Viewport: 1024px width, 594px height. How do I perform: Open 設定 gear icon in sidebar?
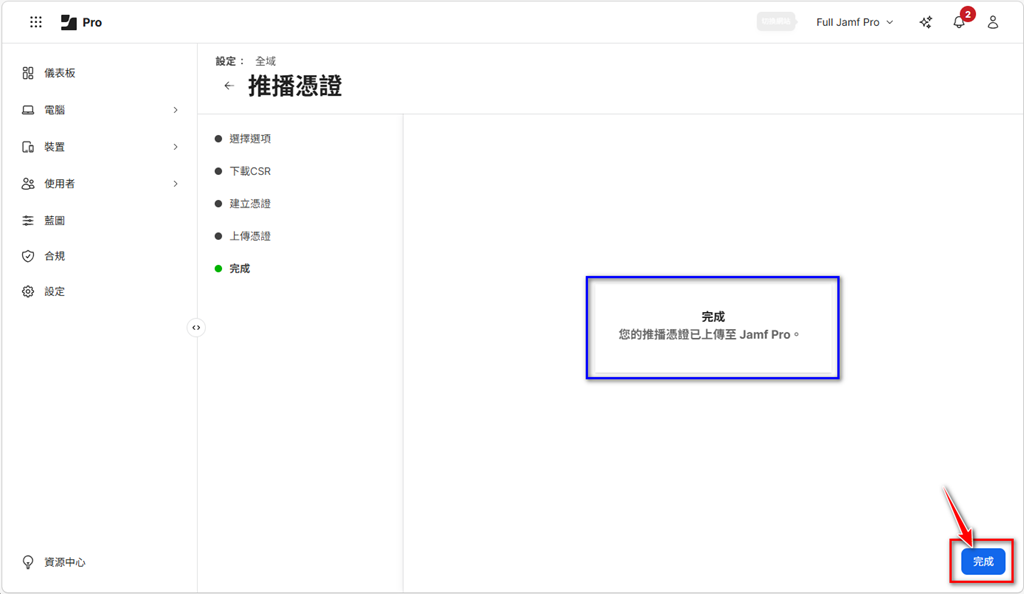point(28,292)
